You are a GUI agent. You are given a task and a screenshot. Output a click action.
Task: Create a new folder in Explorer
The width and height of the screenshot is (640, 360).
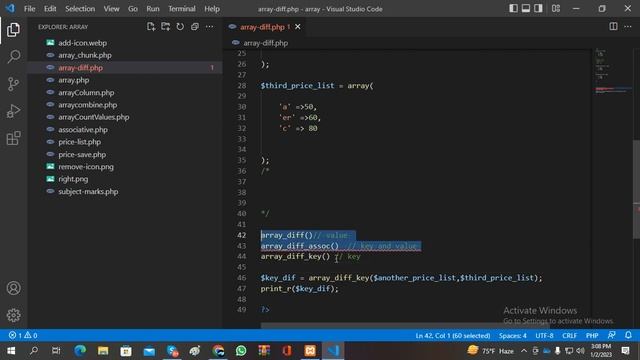click(166, 27)
